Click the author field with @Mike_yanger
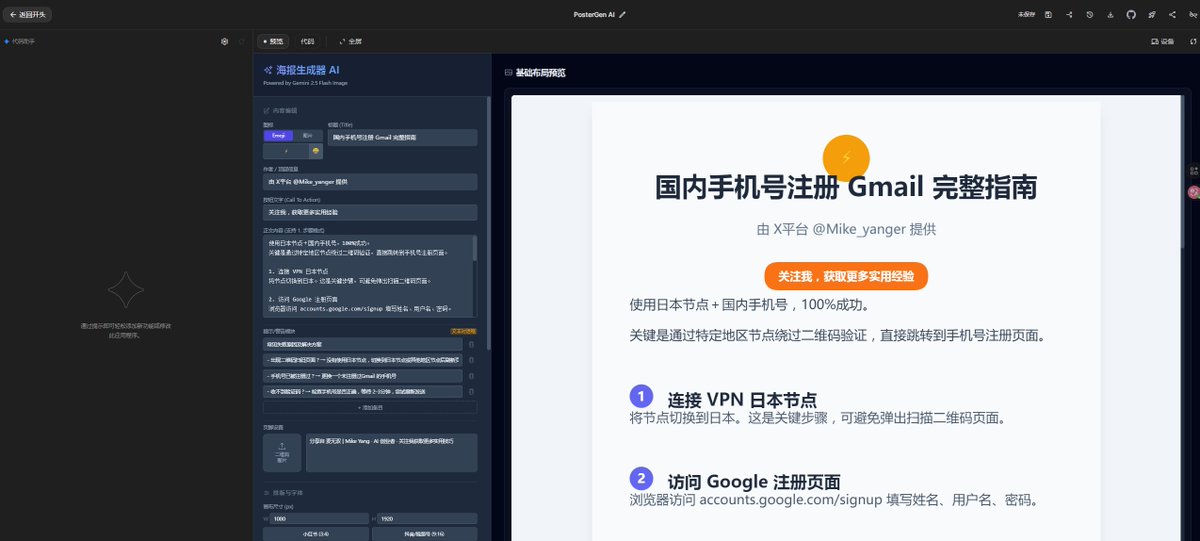 pos(370,182)
